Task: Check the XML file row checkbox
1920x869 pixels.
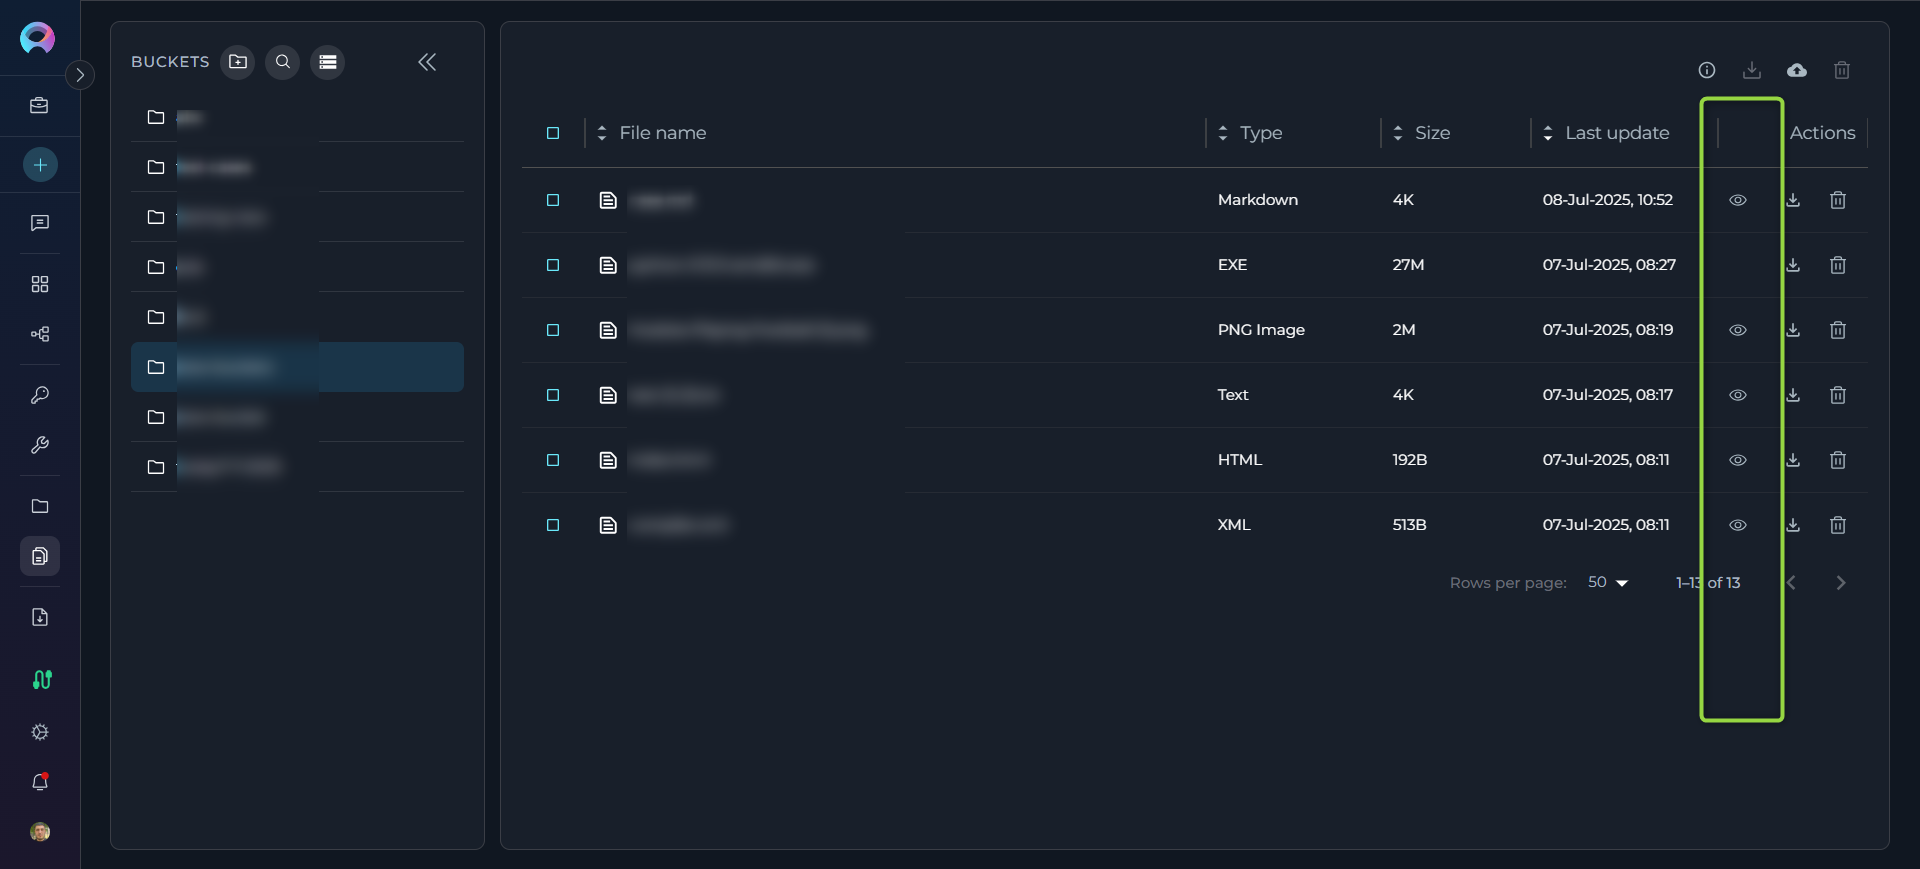Action: [x=553, y=525]
